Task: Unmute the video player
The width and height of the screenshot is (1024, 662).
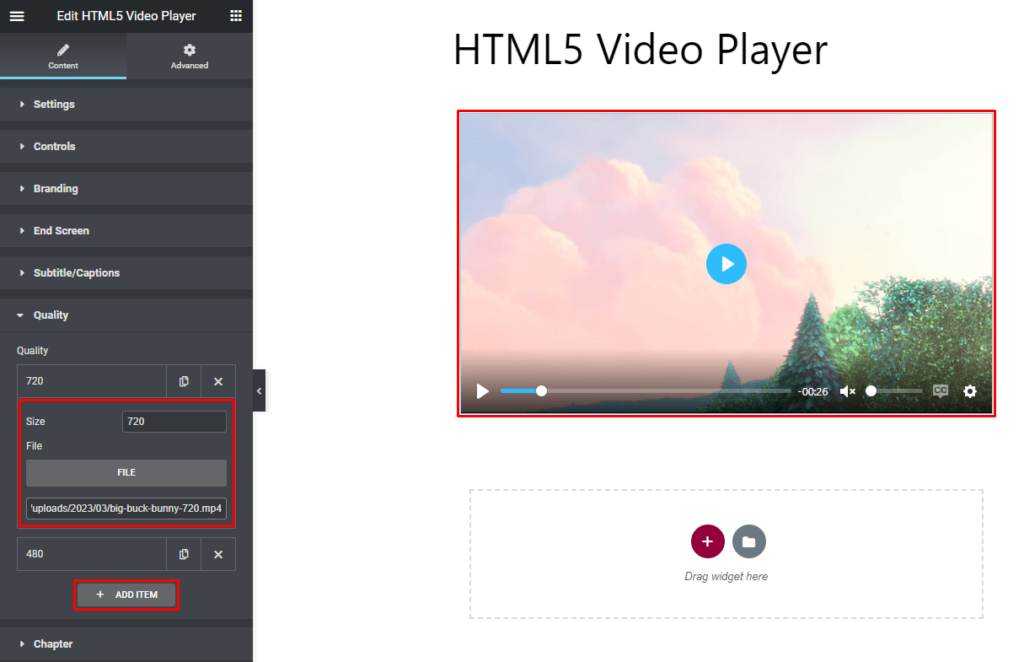Action: coord(847,391)
